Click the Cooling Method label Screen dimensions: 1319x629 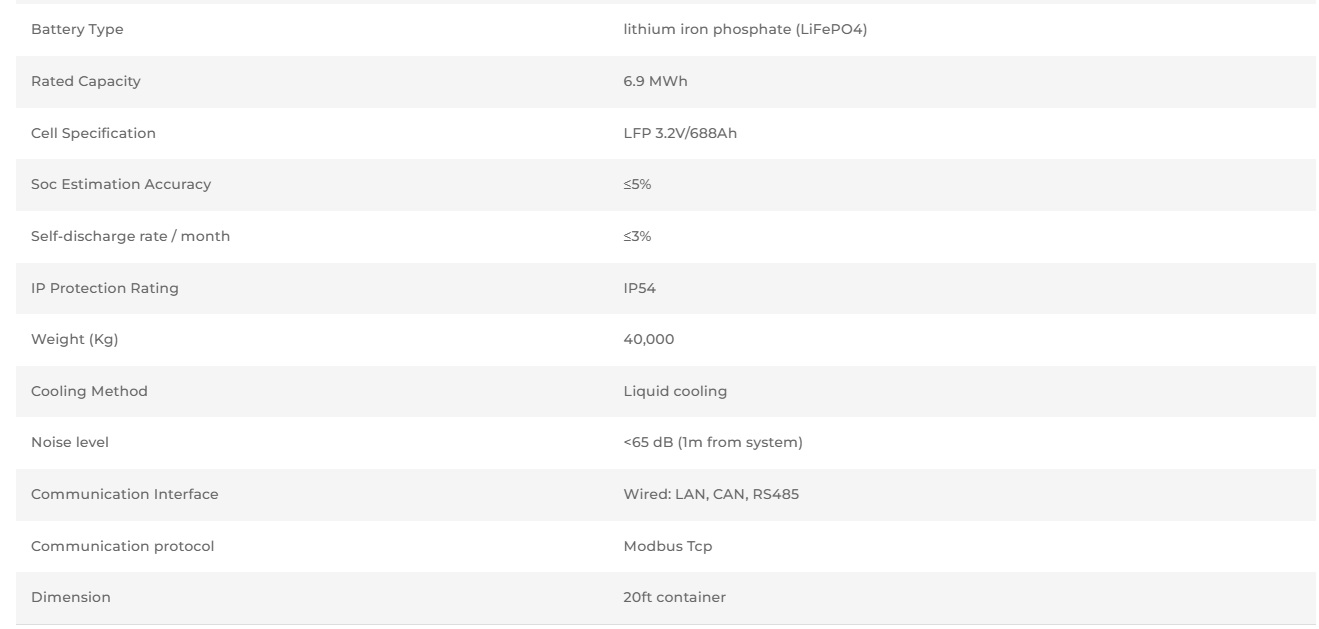[89, 391]
